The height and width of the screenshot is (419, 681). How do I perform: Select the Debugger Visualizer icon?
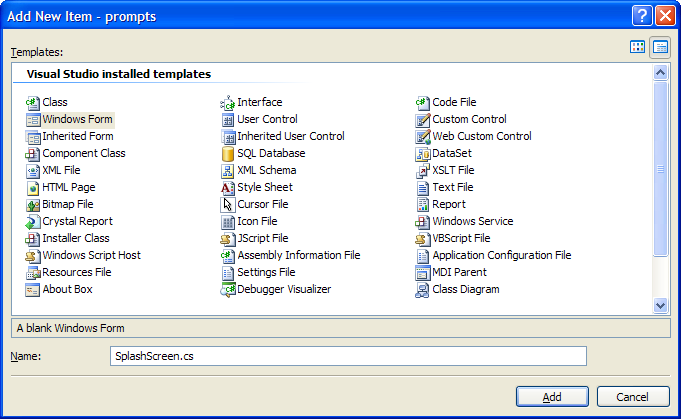tap(227, 290)
